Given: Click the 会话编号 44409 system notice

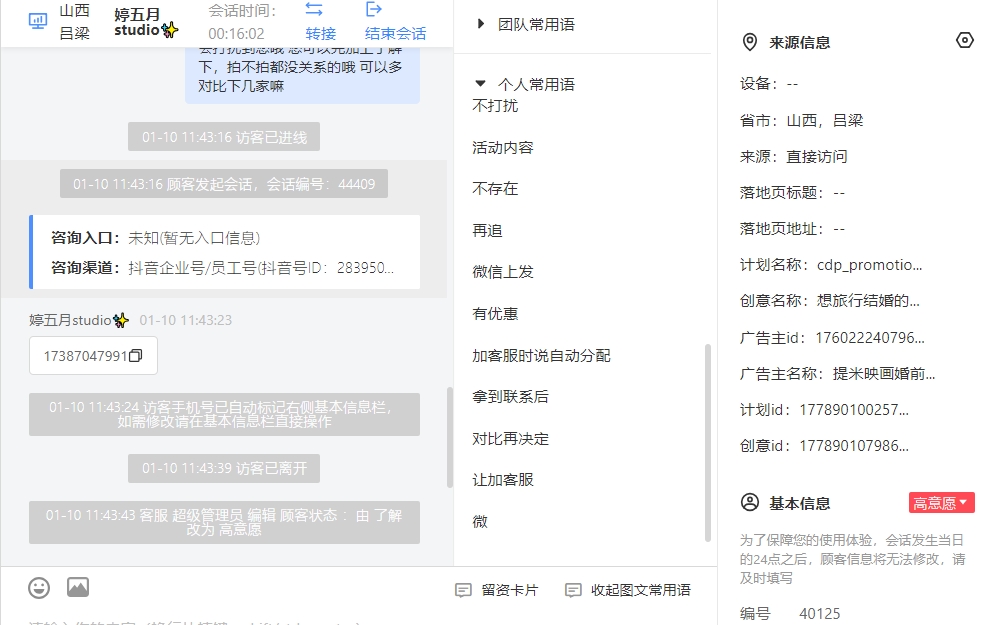Looking at the screenshot, I should (224, 184).
